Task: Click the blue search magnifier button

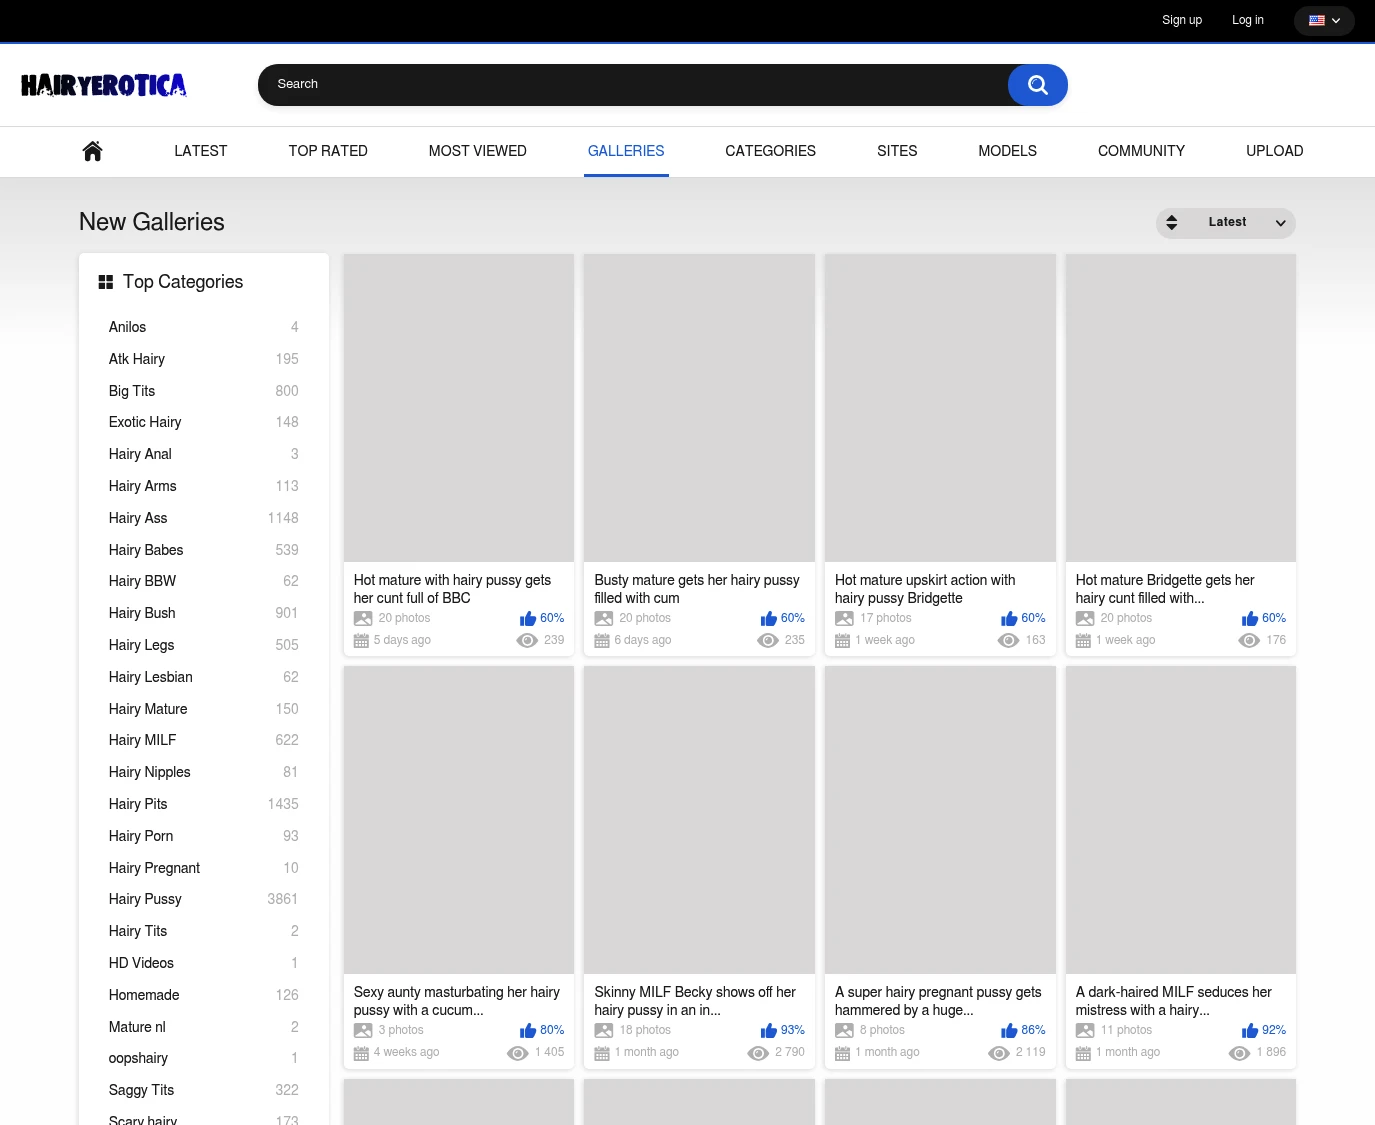Action: pyautogui.click(x=1038, y=85)
